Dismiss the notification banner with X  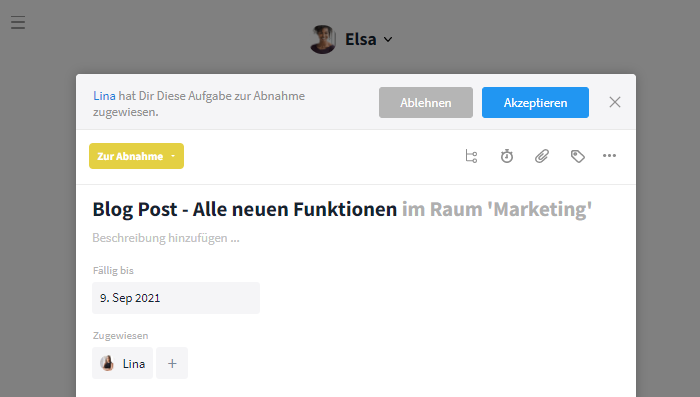(x=615, y=102)
